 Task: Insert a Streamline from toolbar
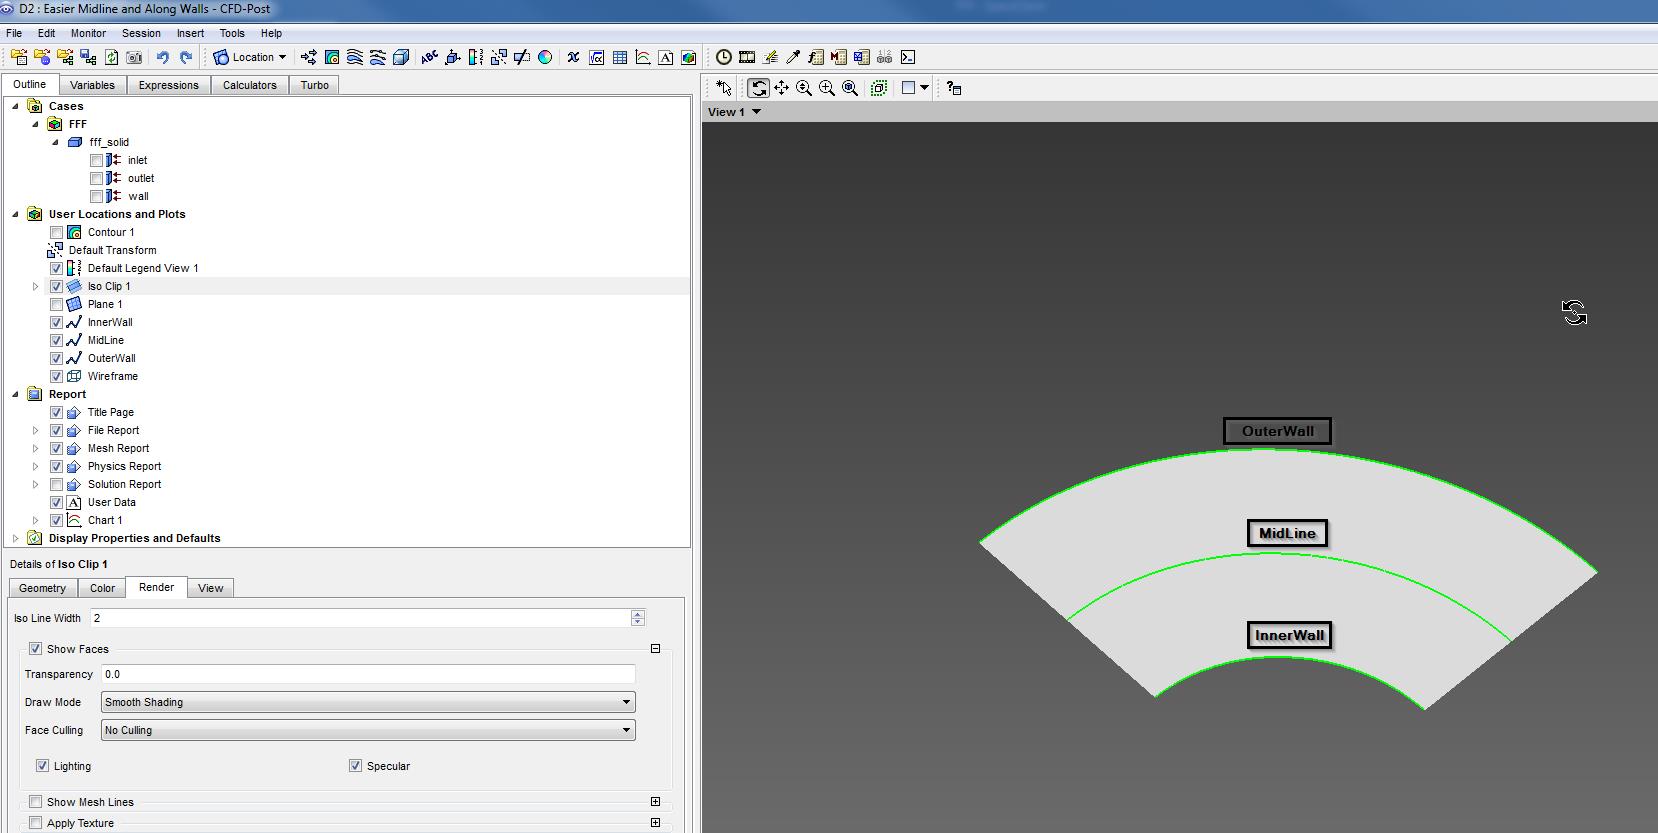(355, 57)
